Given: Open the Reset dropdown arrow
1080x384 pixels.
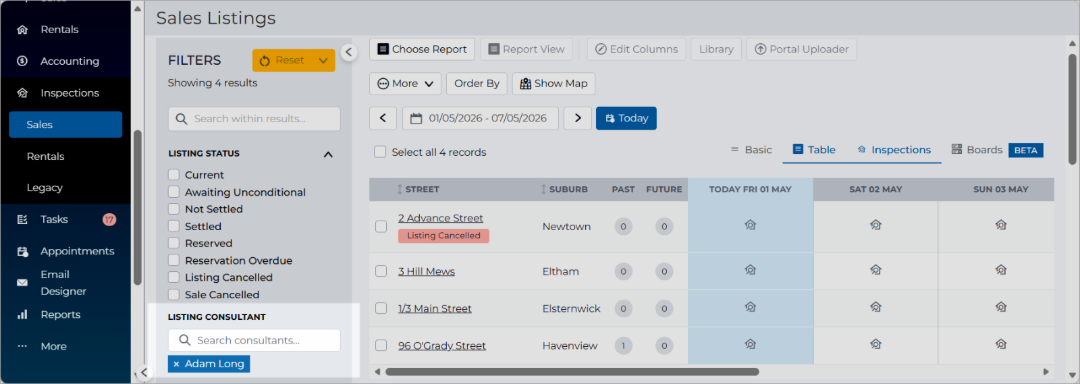Looking at the screenshot, I should pyautogui.click(x=324, y=61).
